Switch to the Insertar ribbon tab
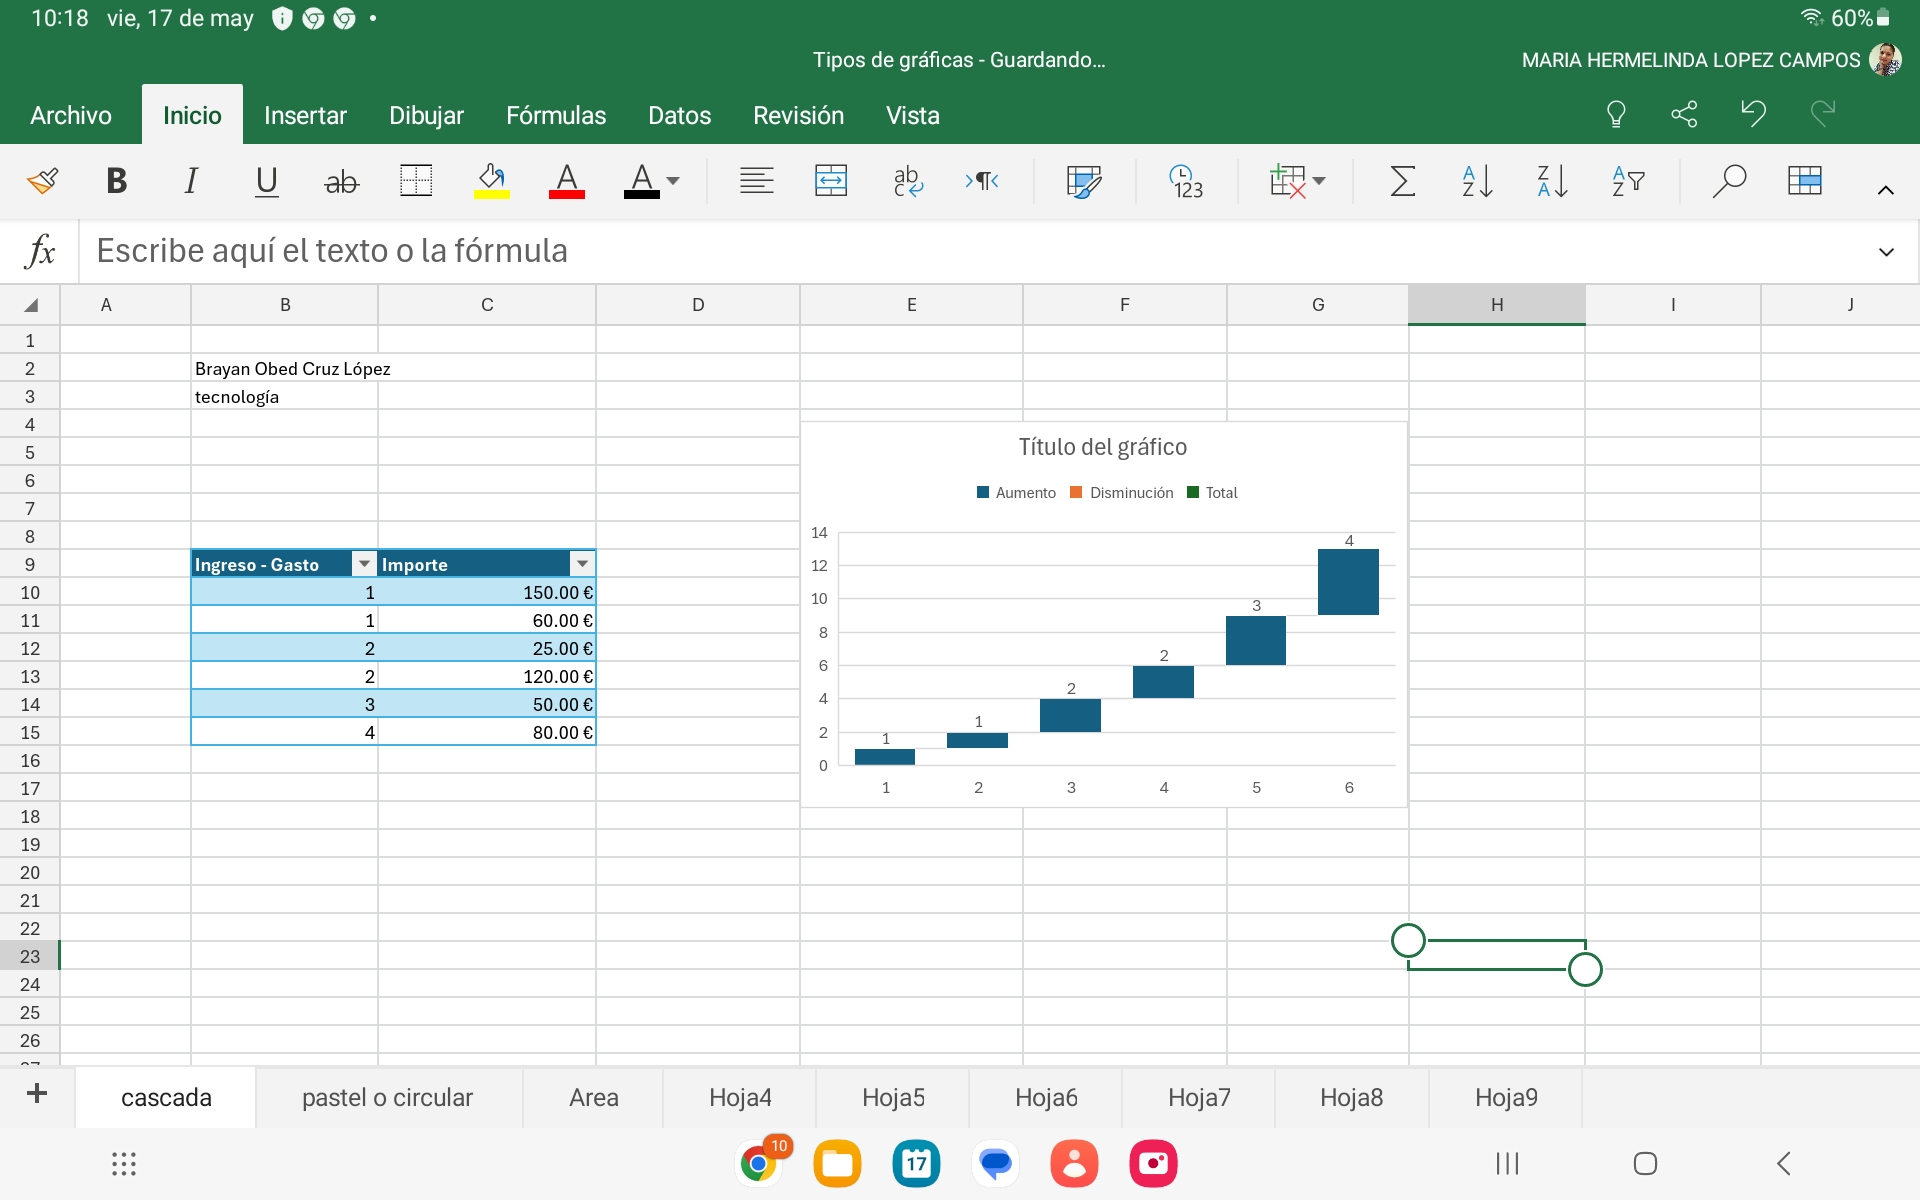 [305, 116]
